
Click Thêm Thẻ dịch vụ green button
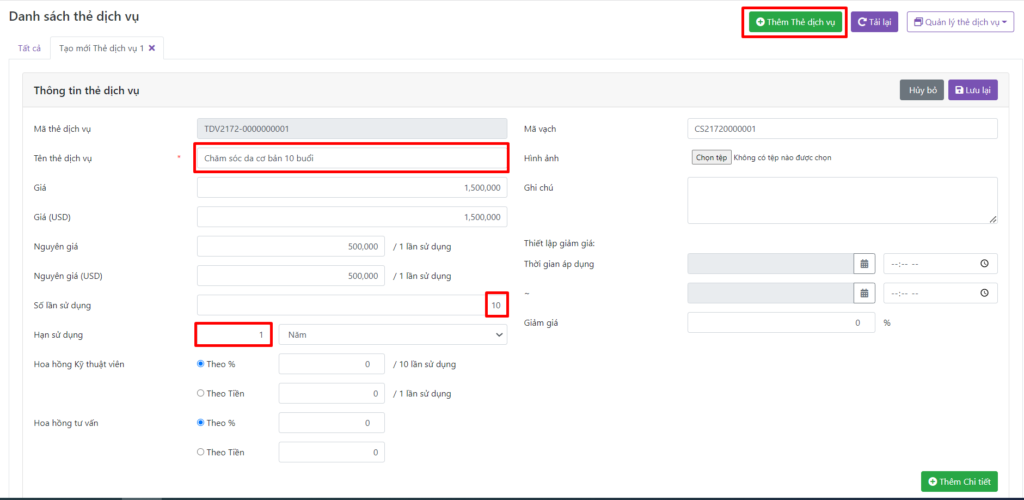point(794,22)
